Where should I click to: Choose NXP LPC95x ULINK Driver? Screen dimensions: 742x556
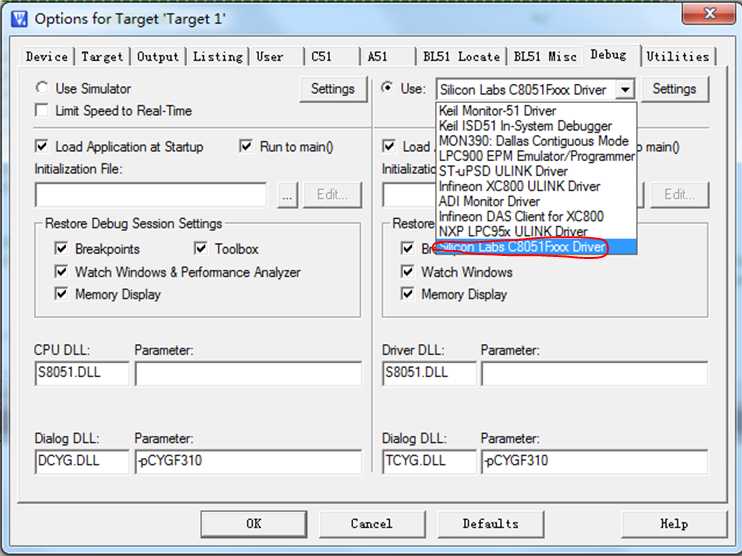[536, 232]
